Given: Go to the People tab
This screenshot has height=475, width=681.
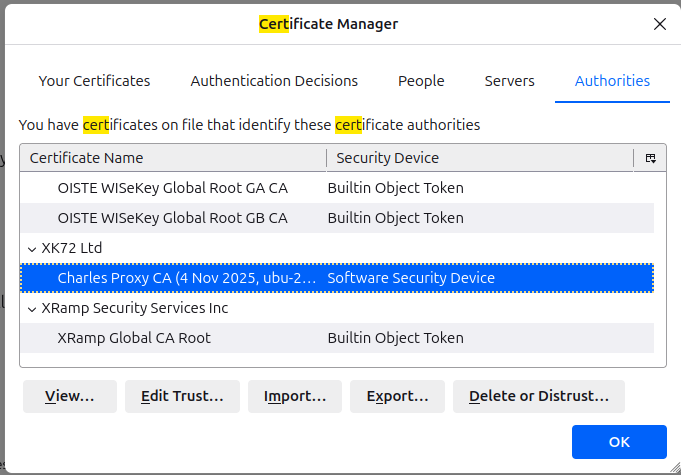Looking at the screenshot, I should (x=421, y=81).
